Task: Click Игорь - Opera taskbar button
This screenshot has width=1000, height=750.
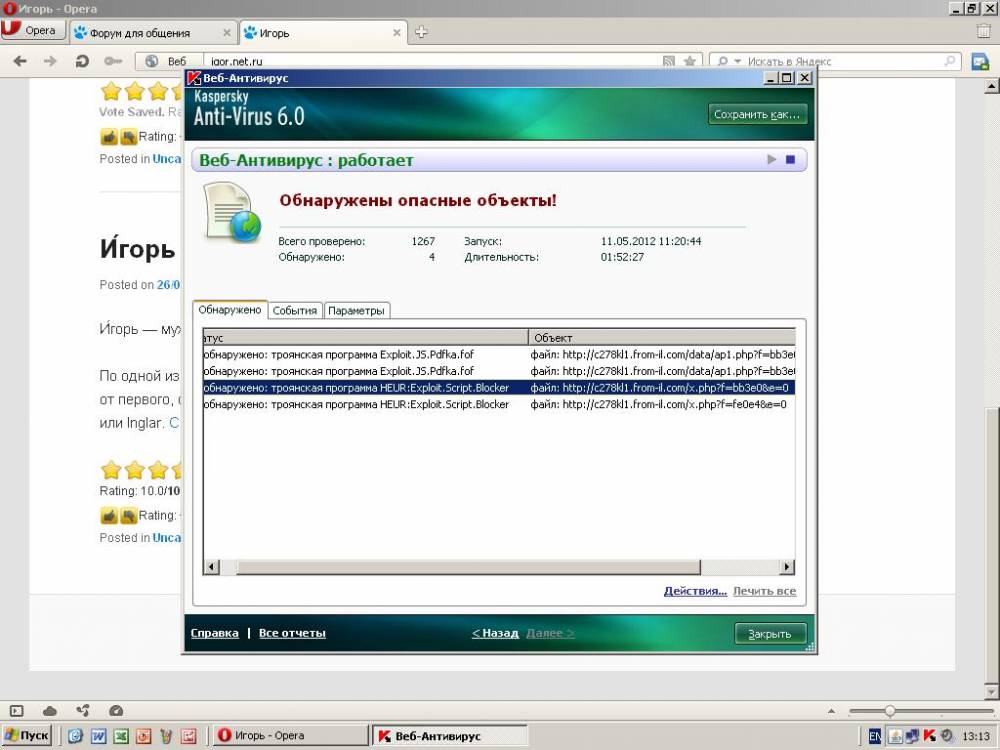Action: coord(290,735)
